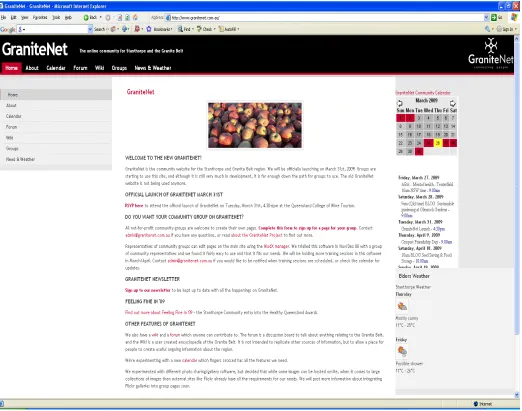Click the AutoFill button
The image size is (522, 411).
click(228, 29)
